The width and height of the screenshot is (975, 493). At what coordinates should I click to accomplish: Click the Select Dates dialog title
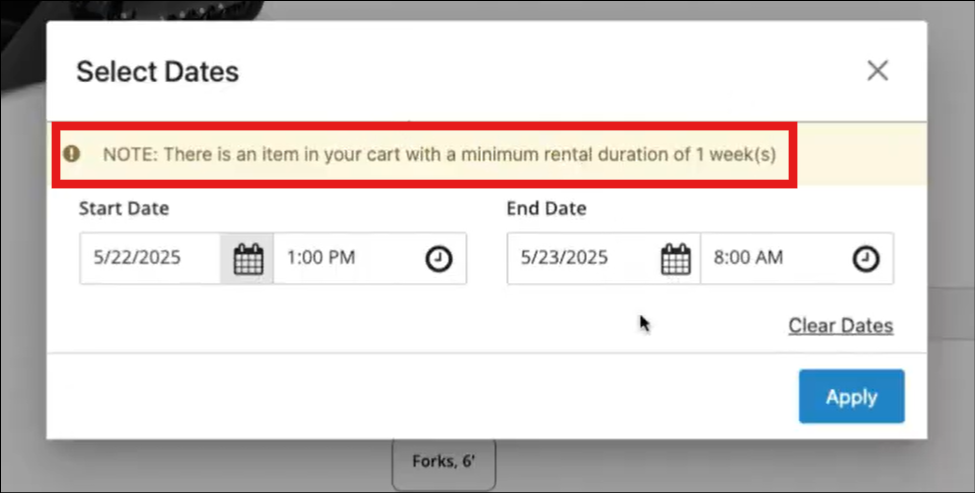pyautogui.click(x=157, y=72)
